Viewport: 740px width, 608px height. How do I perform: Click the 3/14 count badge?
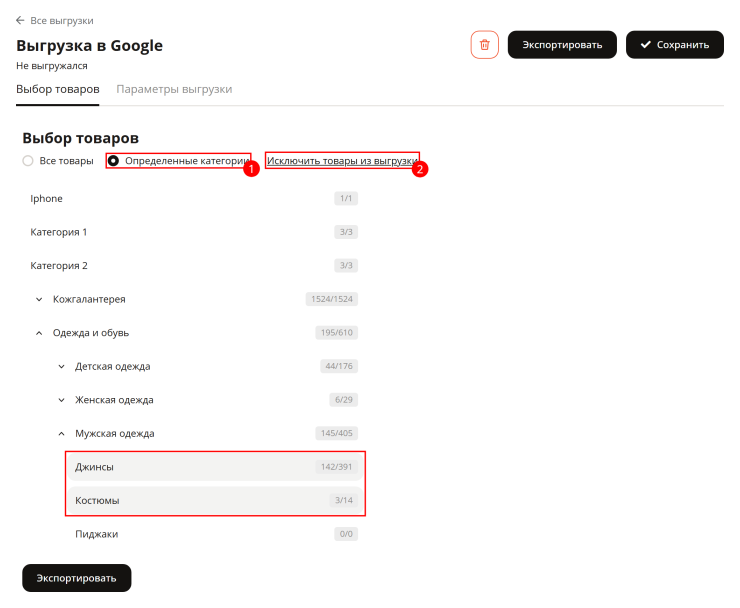[x=344, y=500]
